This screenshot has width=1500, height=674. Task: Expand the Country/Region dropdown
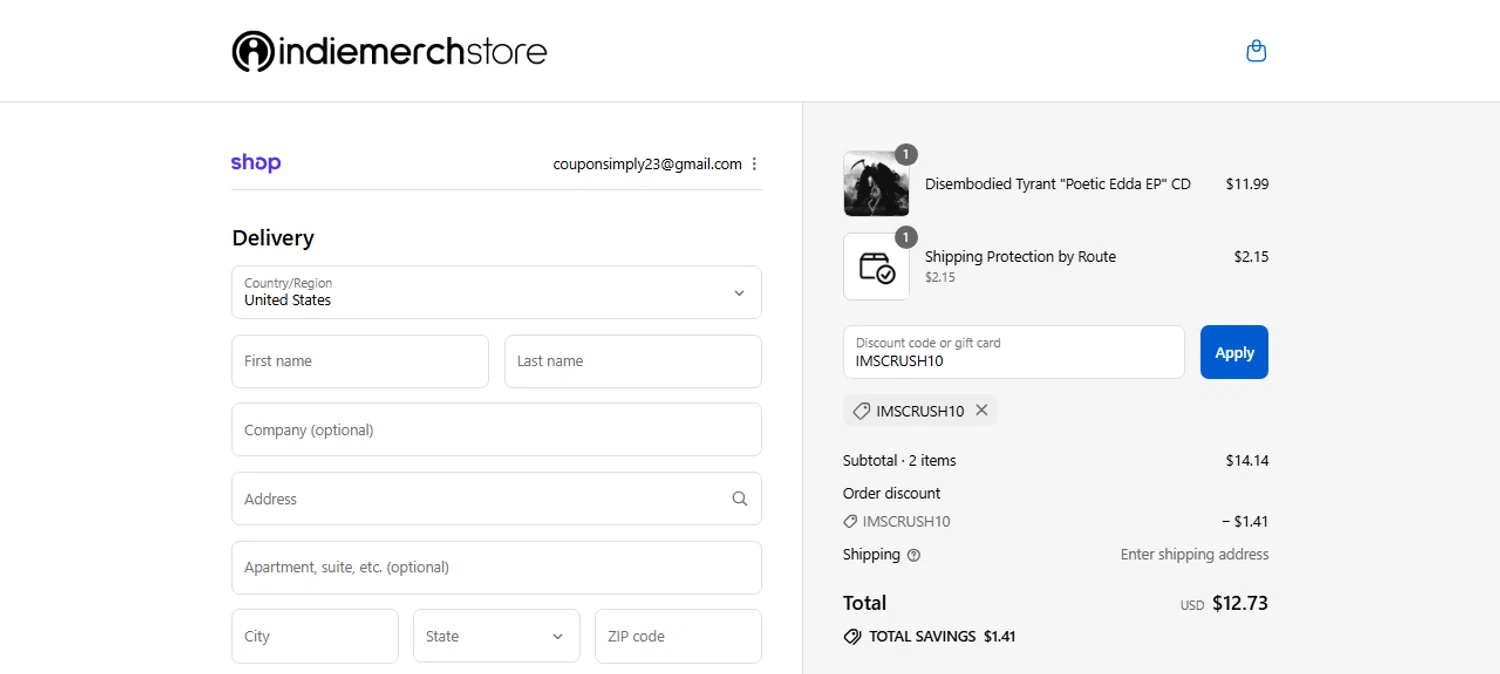[x=496, y=292]
